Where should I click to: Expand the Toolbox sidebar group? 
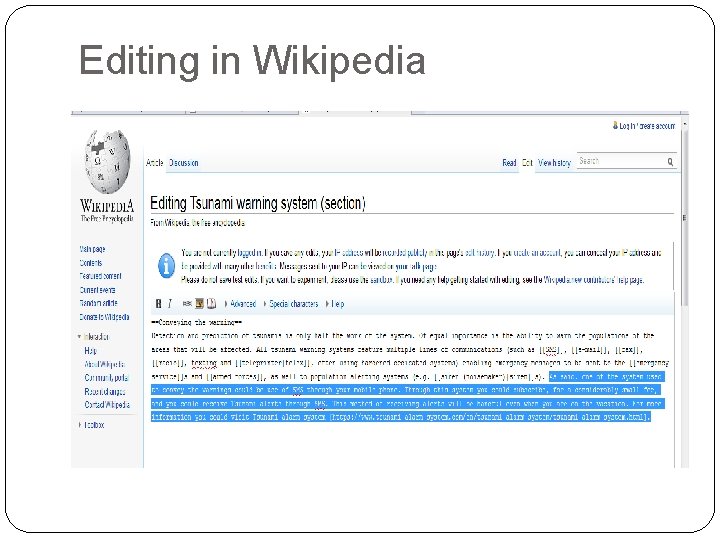(92, 425)
